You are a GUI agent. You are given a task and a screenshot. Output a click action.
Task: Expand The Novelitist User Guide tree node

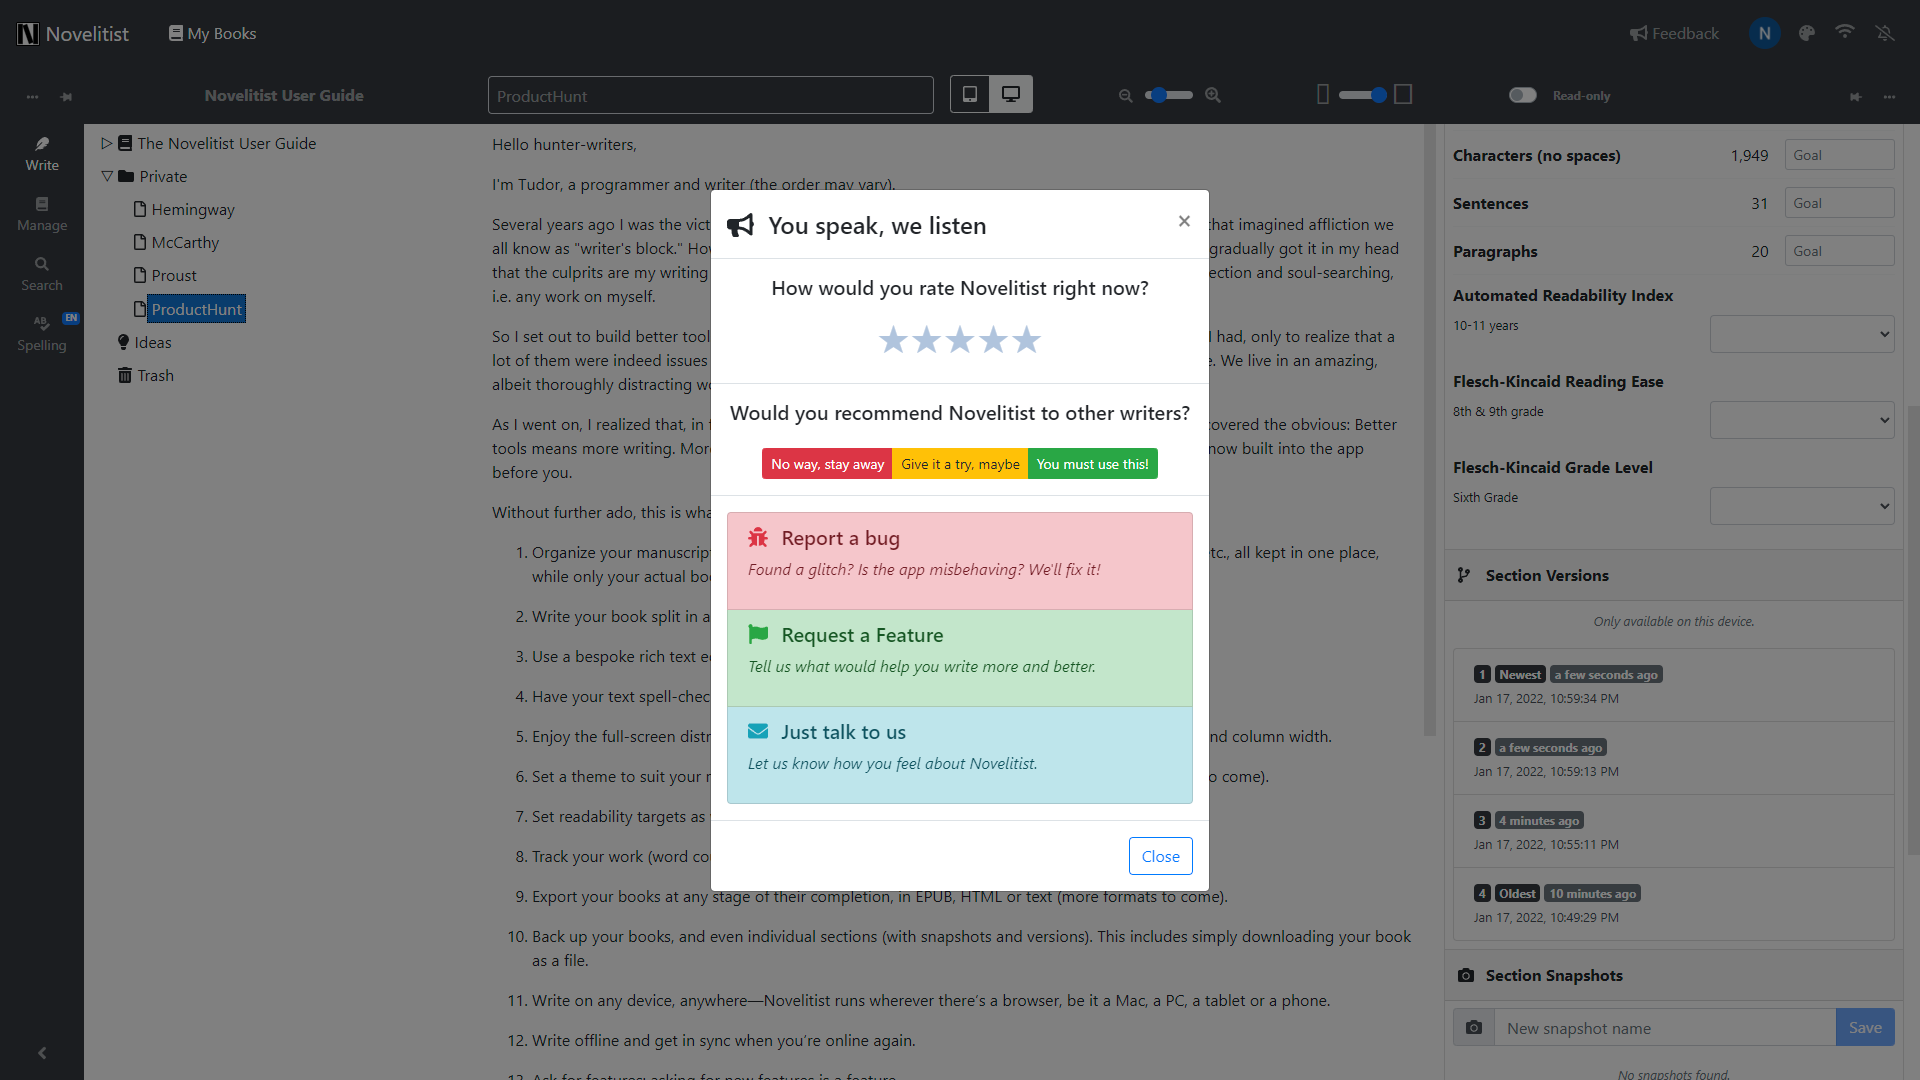[107, 143]
